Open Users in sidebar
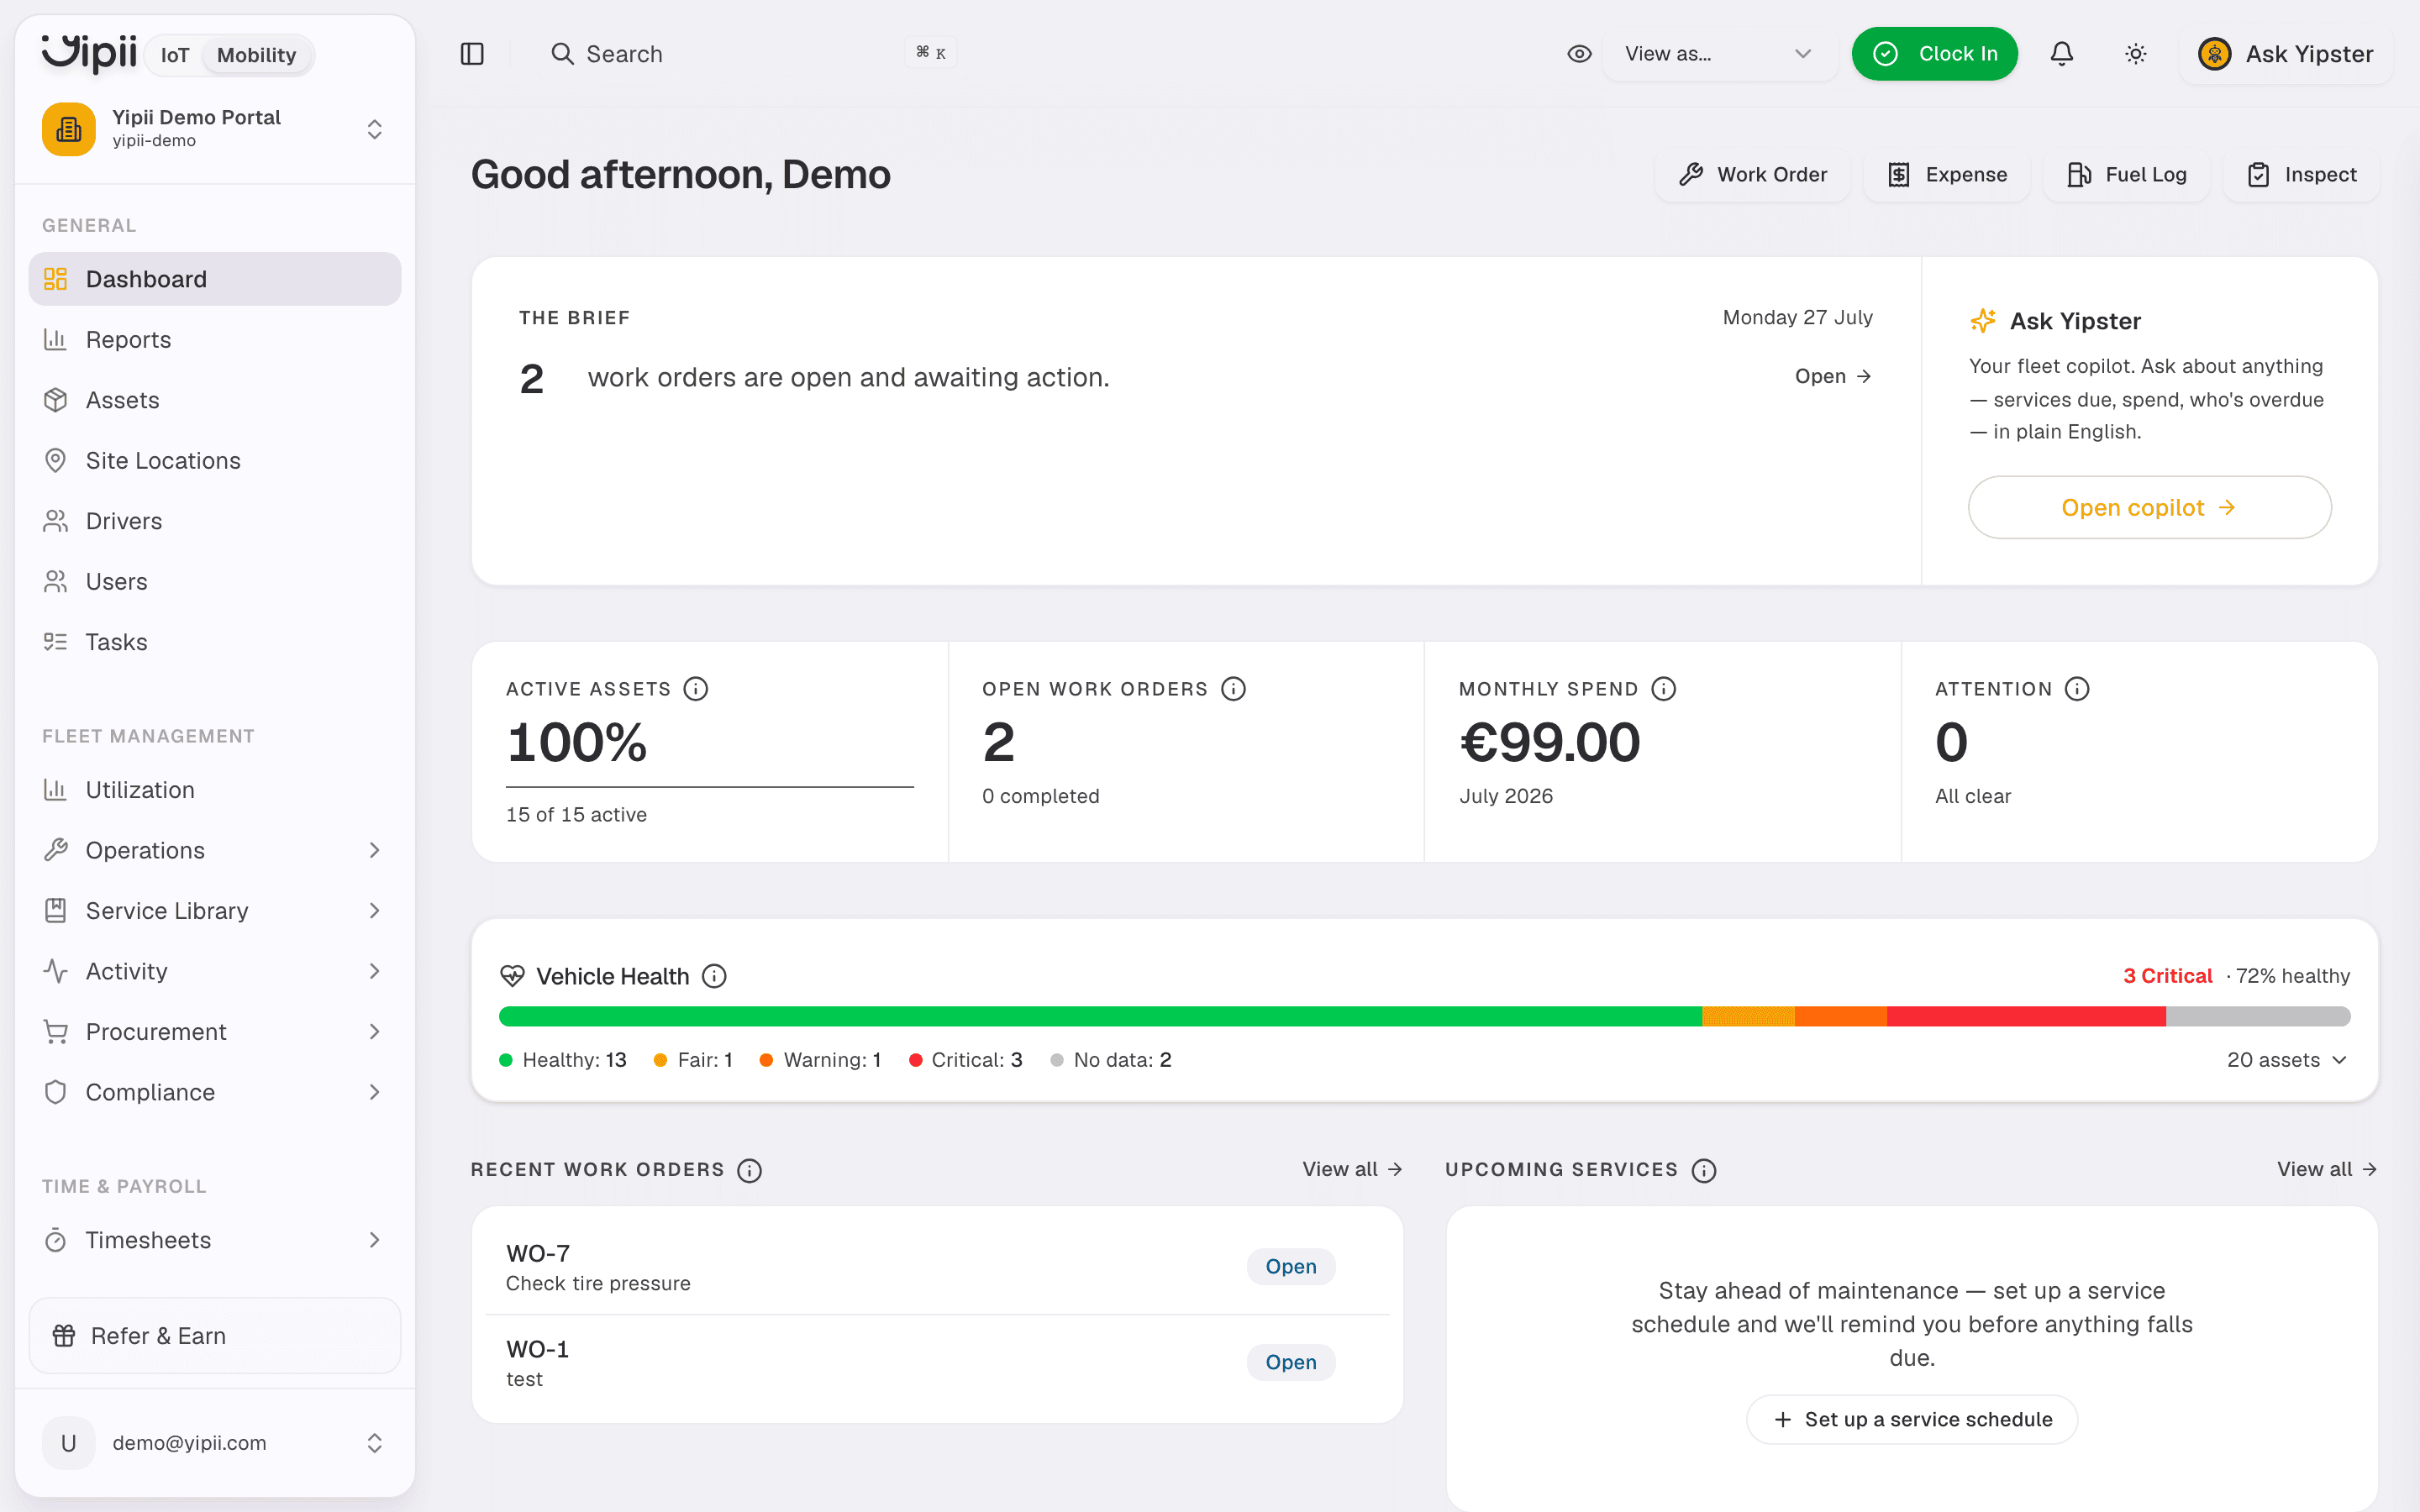The image size is (2420, 1512). pos(215,582)
